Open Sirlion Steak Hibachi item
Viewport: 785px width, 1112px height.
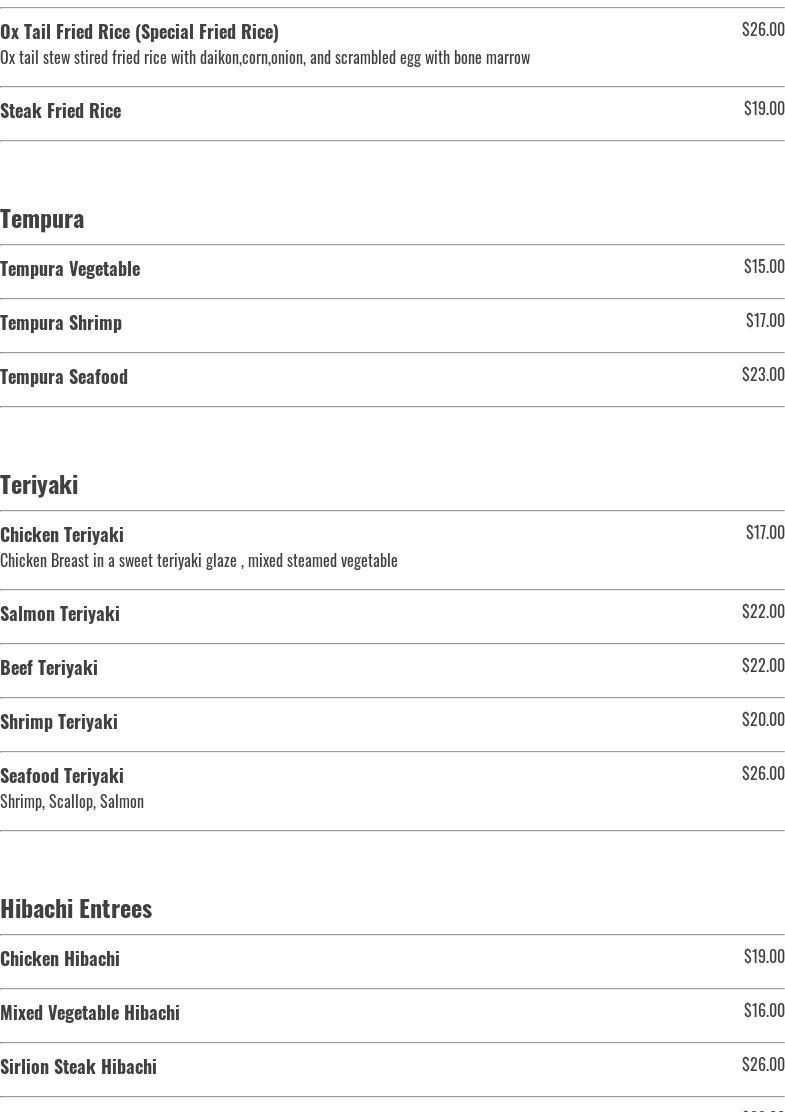78,1067
